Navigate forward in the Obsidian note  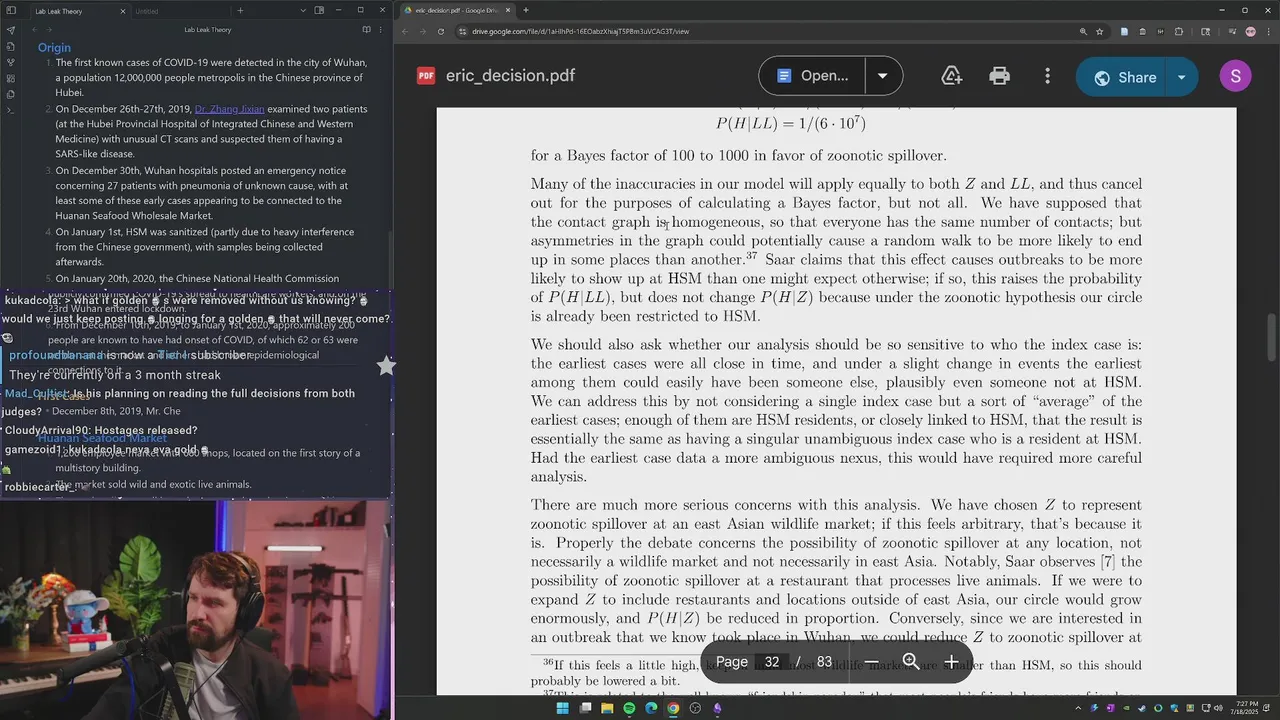click(x=49, y=30)
